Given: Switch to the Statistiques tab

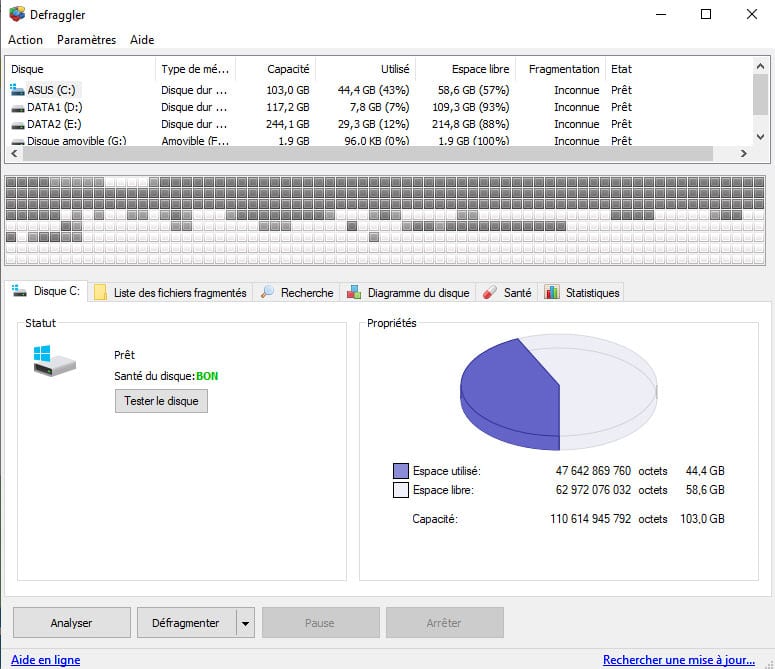Looking at the screenshot, I should (581, 293).
